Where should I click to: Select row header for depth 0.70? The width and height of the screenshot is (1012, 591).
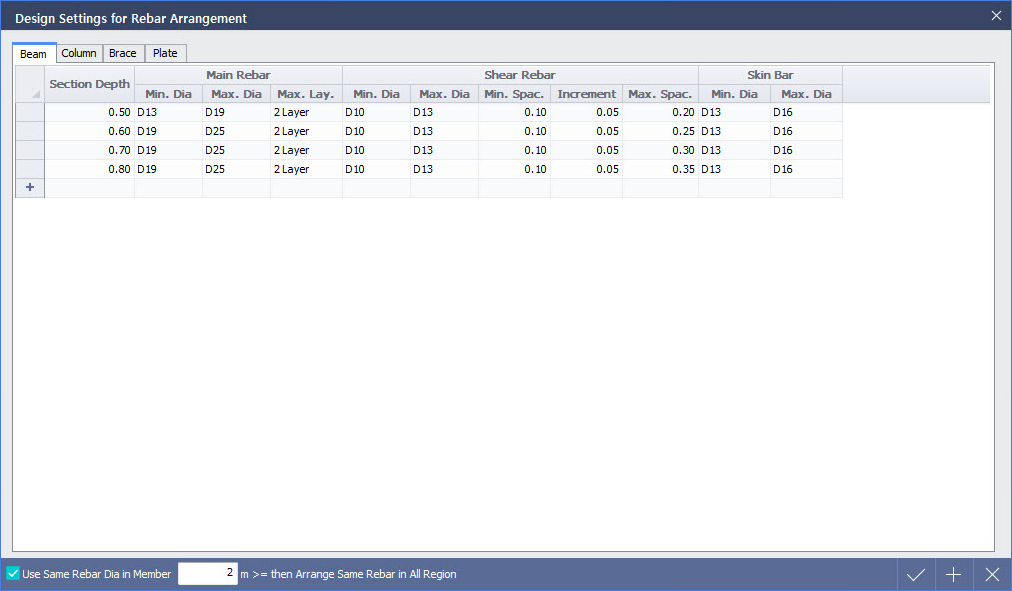(29, 150)
